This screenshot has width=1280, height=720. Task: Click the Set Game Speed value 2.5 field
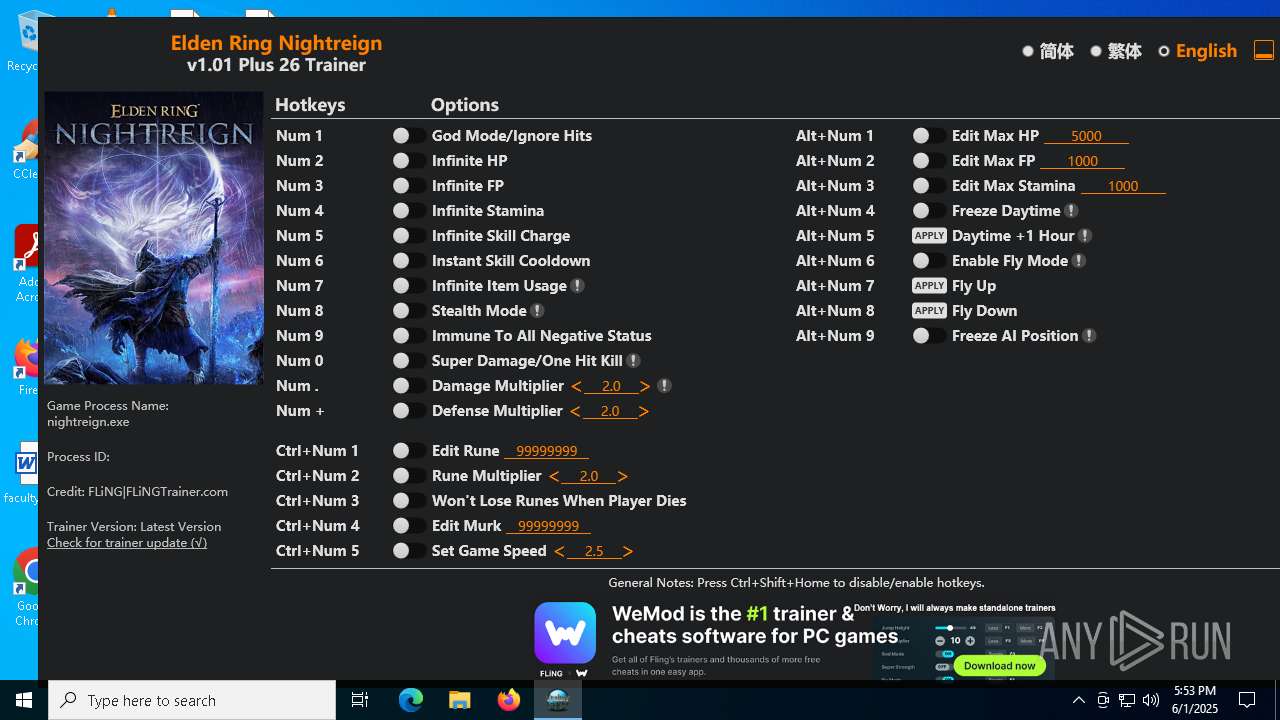click(x=594, y=551)
